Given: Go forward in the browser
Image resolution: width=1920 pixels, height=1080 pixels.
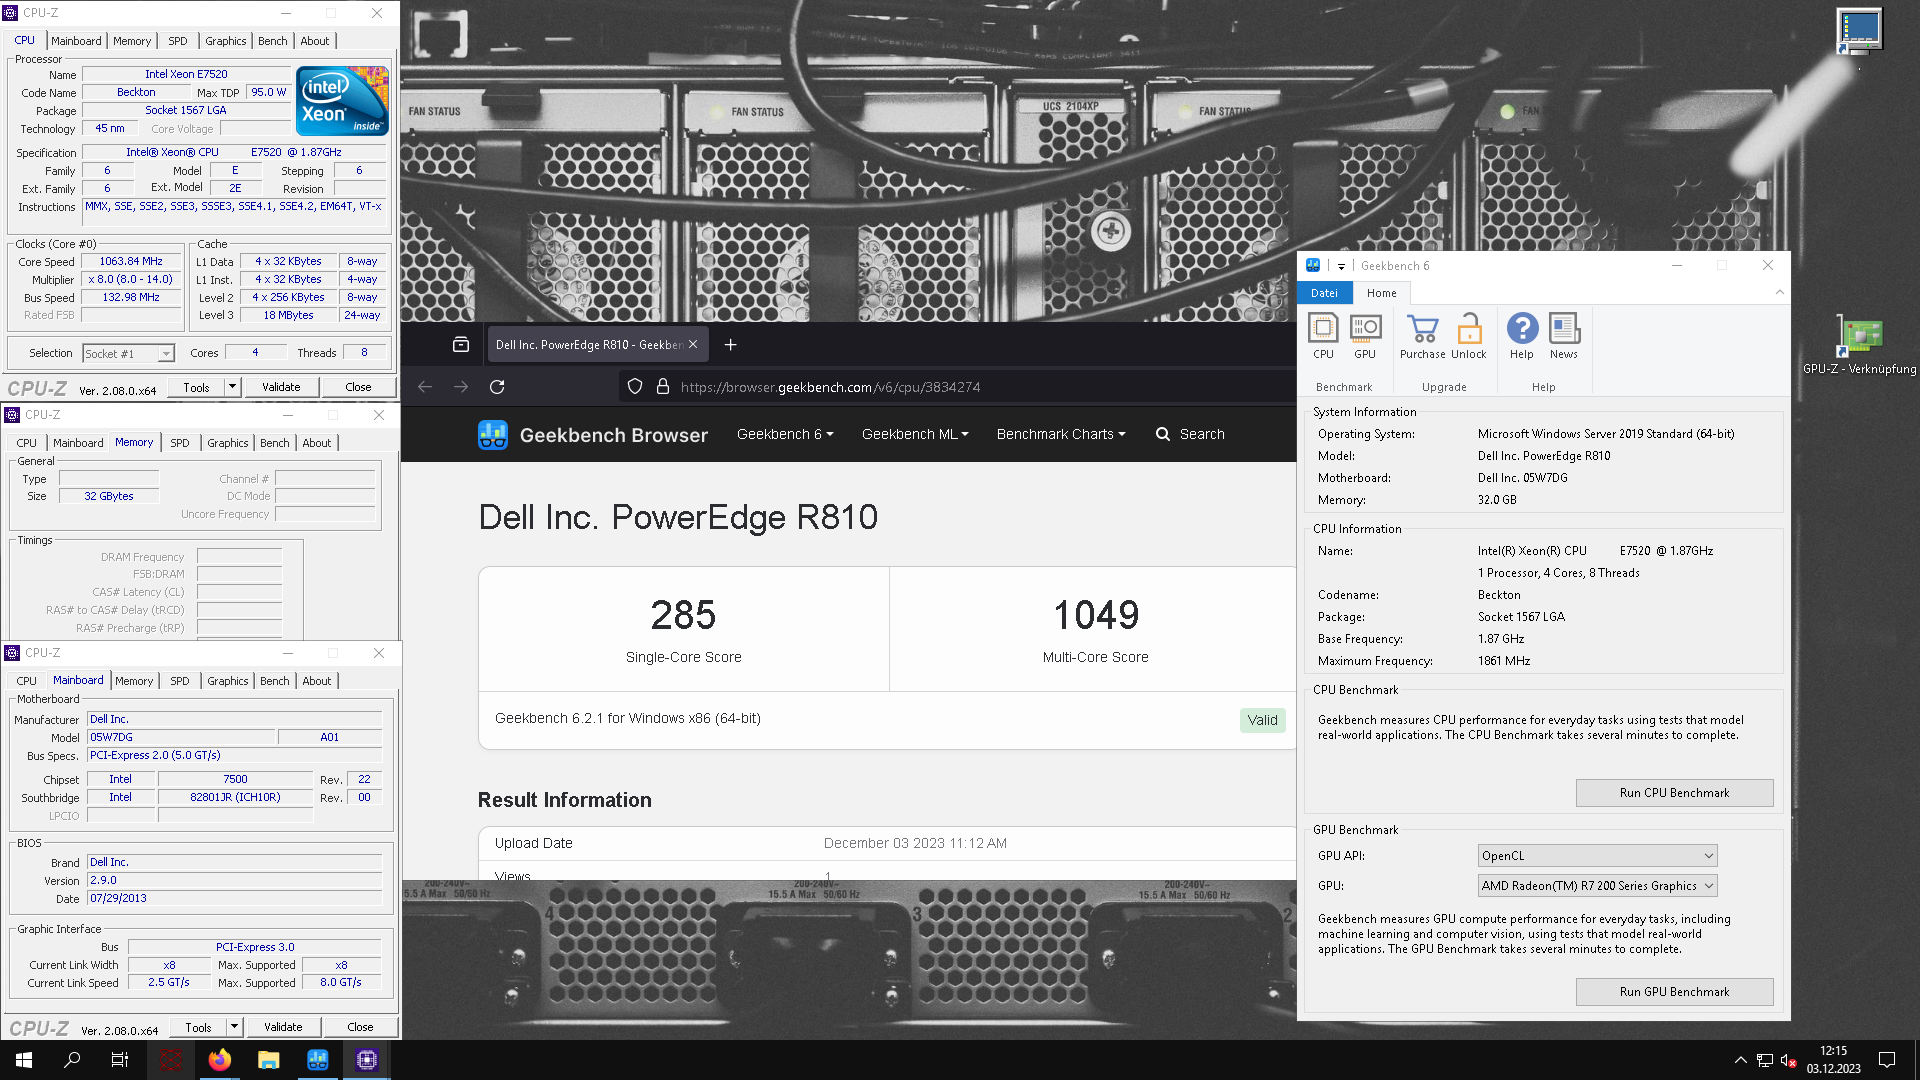Looking at the screenshot, I should click(461, 387).
